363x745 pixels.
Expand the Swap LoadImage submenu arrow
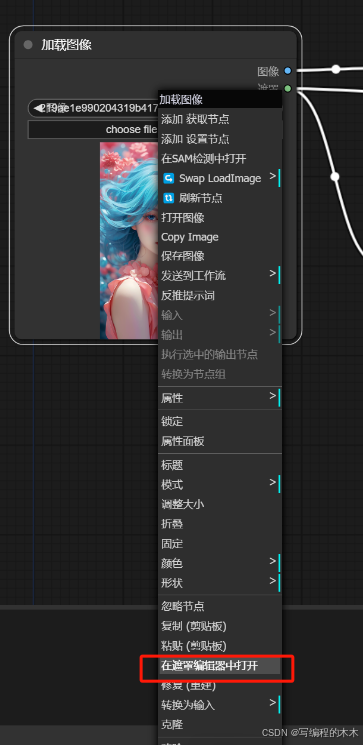(273, 176)
